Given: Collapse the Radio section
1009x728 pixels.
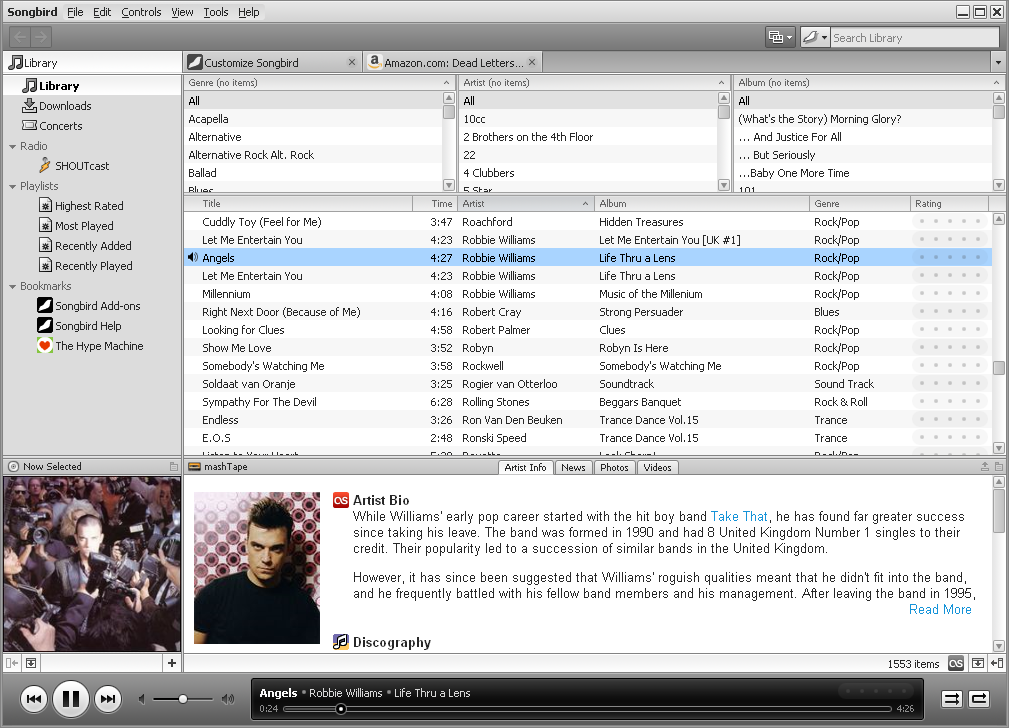Looking at the screenshot, I should [x=12, y=147].
